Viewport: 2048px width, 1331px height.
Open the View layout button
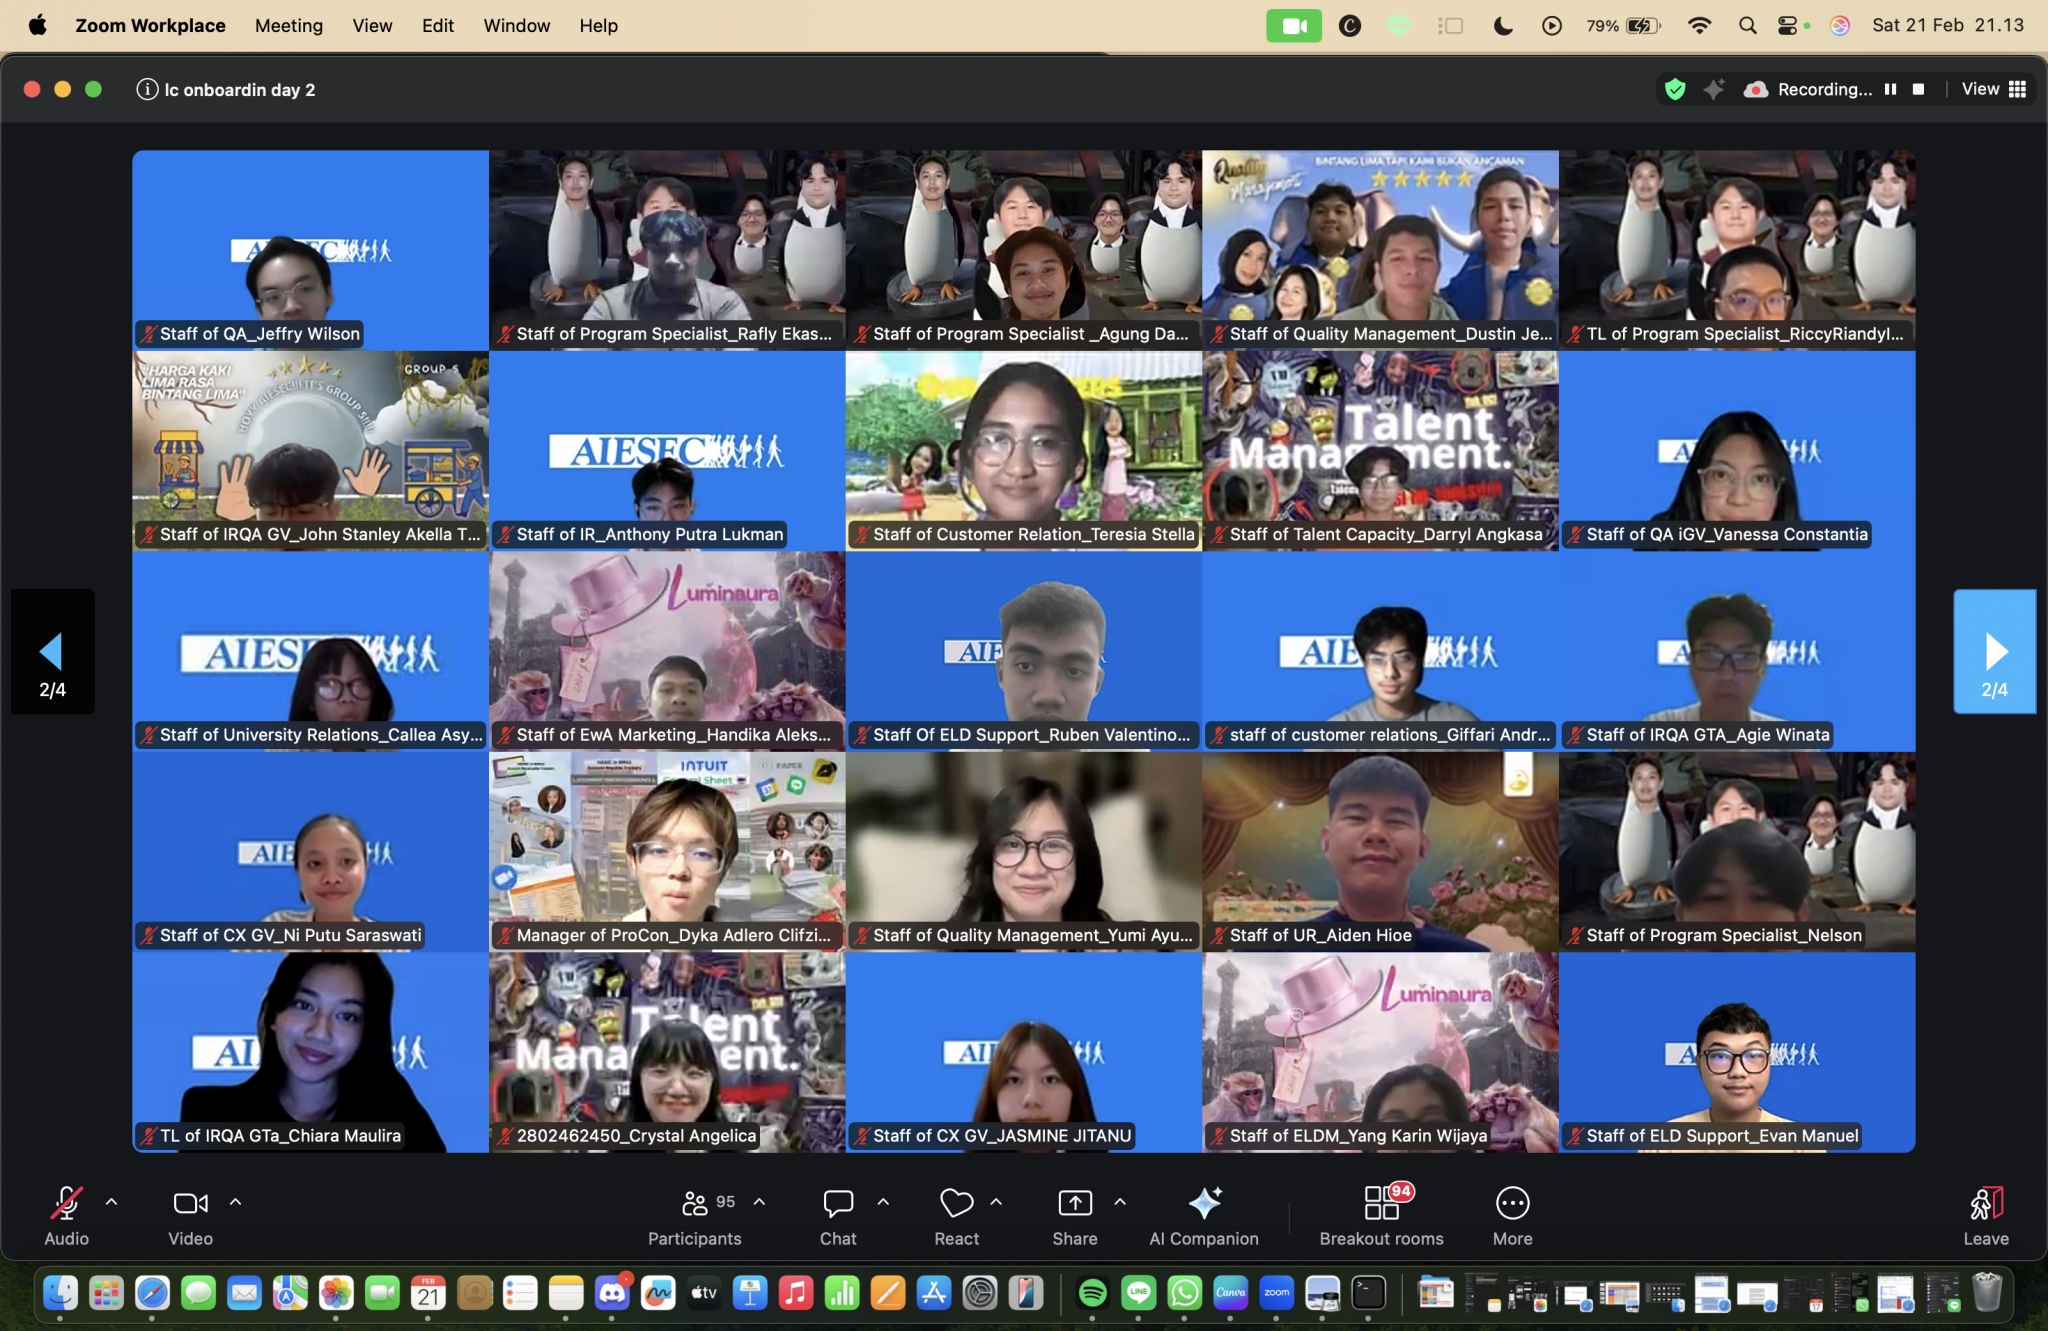[1994, 89]
